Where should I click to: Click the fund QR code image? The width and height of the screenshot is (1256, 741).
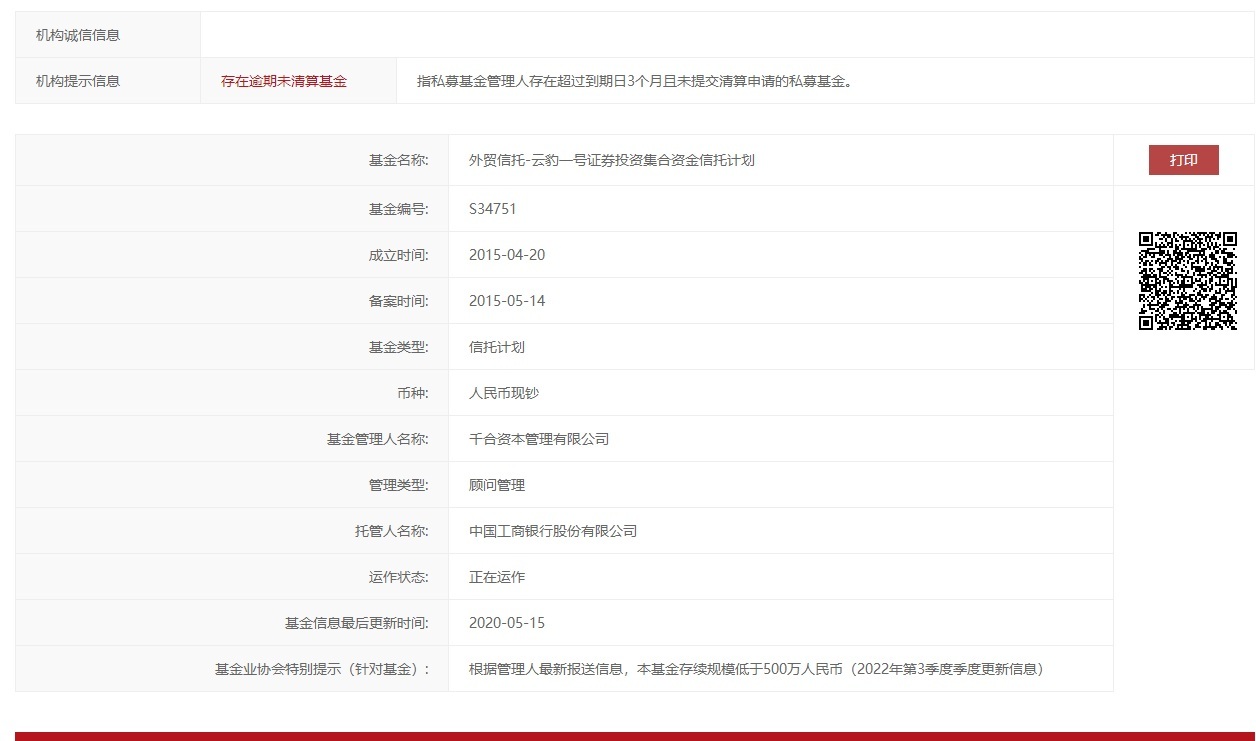1187,278
